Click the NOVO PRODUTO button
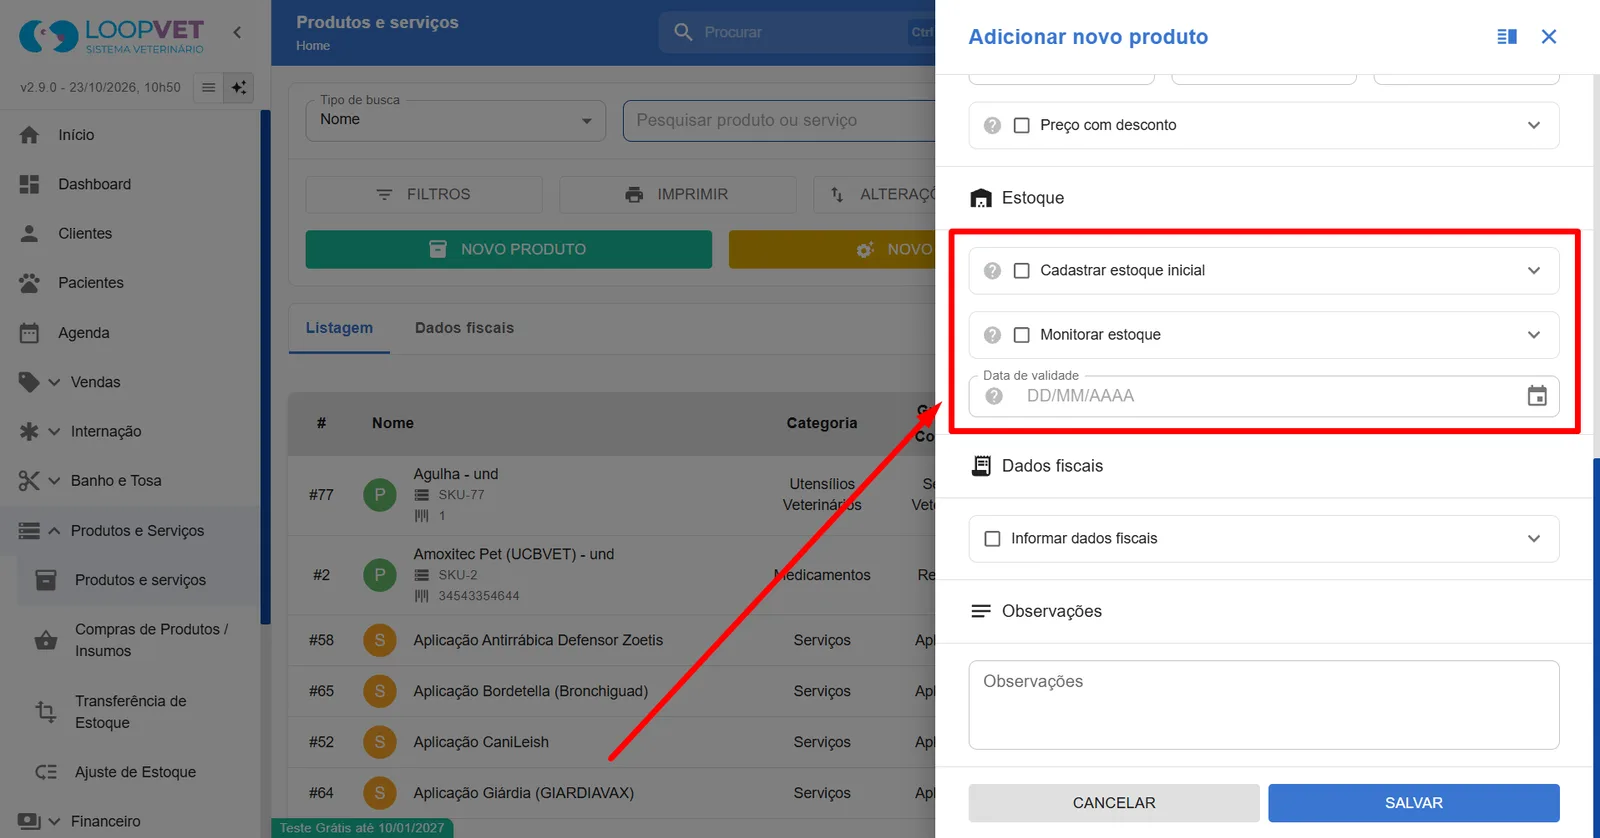 (509, 249)
